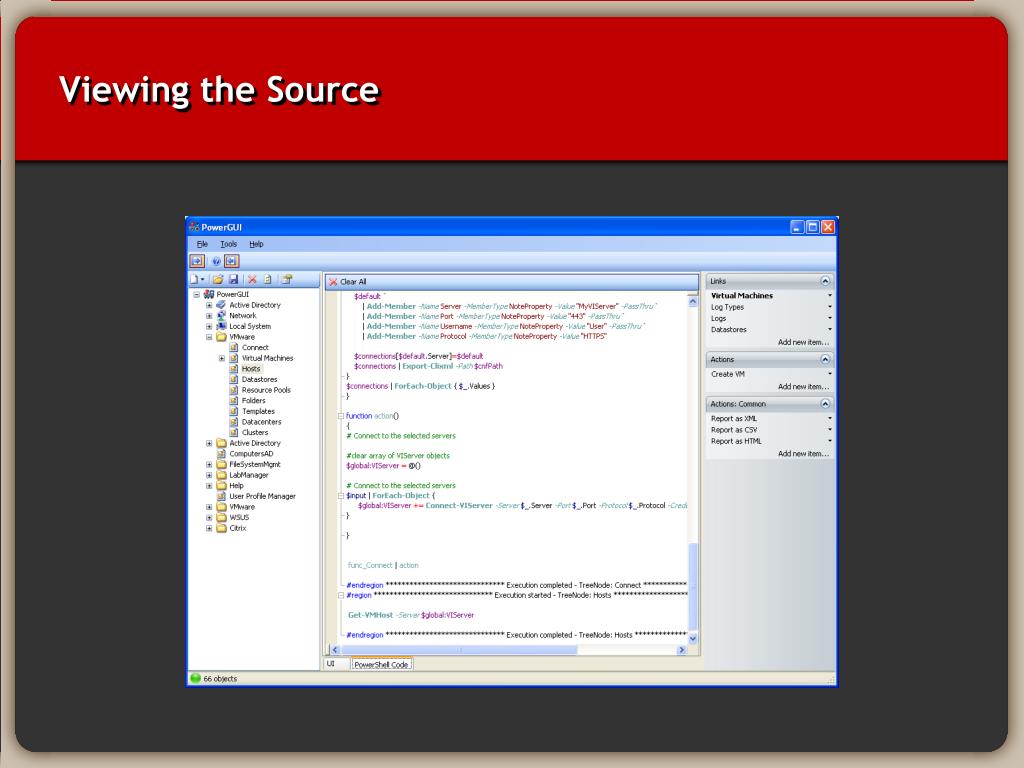The image size is (1024, 768).
Task: Click the code pane horizontal scrollbar thumb
Action: click(458, 650)
